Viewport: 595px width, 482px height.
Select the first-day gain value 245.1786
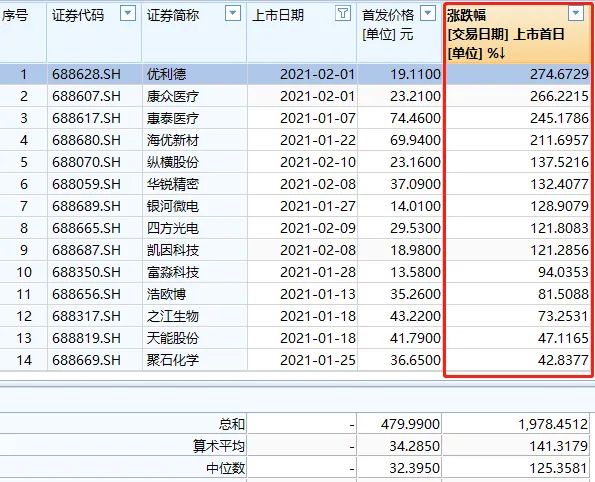click(x=559, y=118)
